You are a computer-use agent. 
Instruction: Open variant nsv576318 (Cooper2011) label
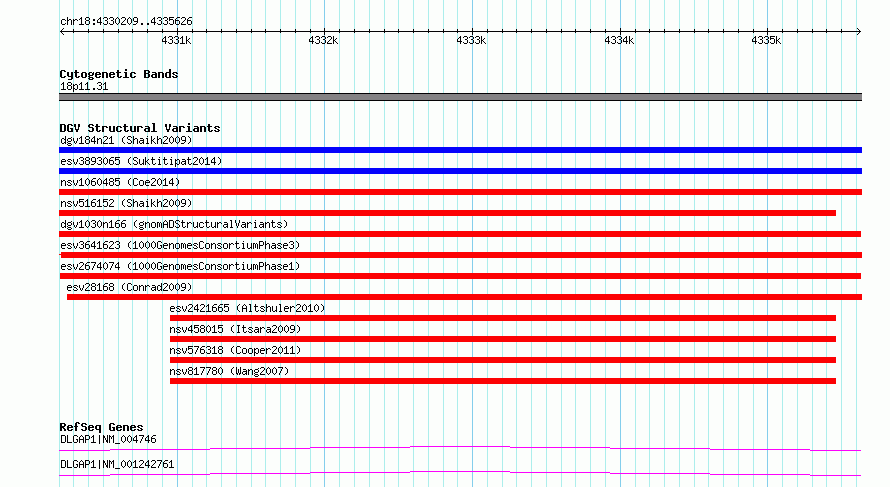(x=235, y=350)
